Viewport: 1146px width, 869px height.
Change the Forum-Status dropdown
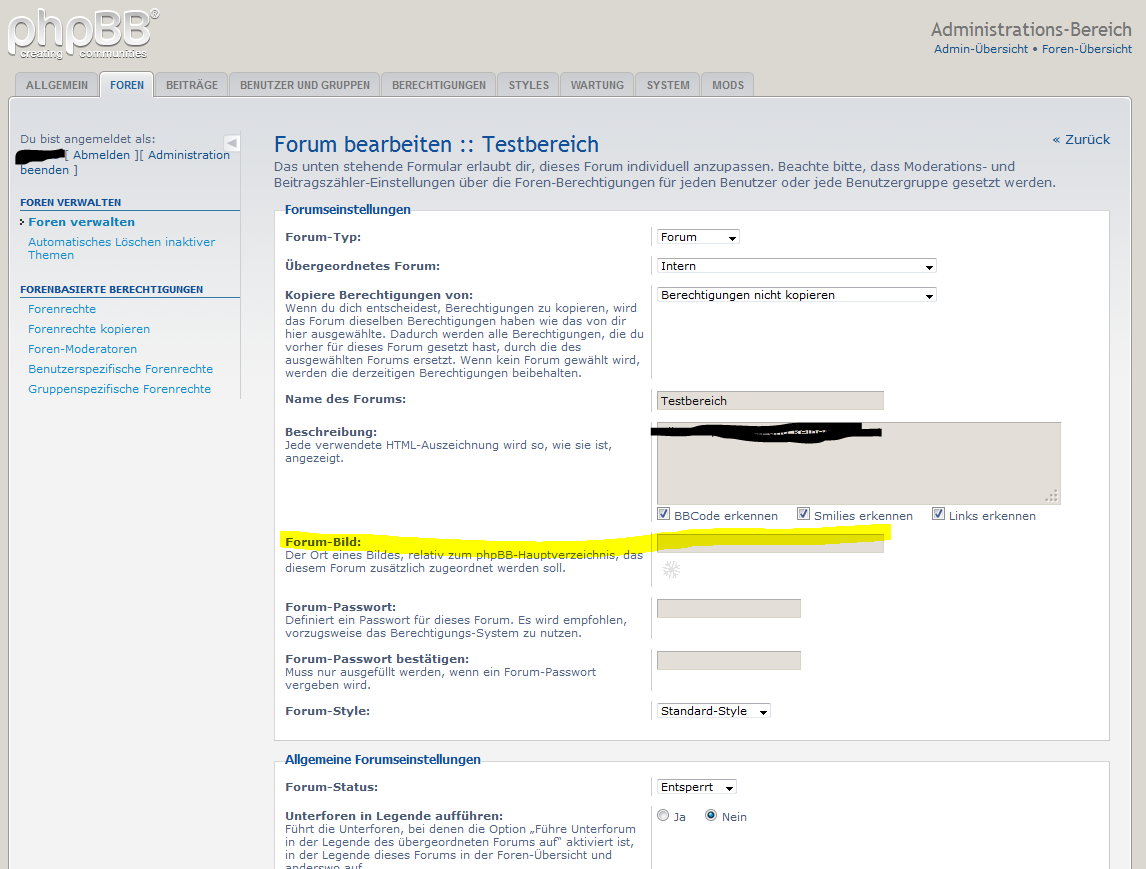point(696,787)
